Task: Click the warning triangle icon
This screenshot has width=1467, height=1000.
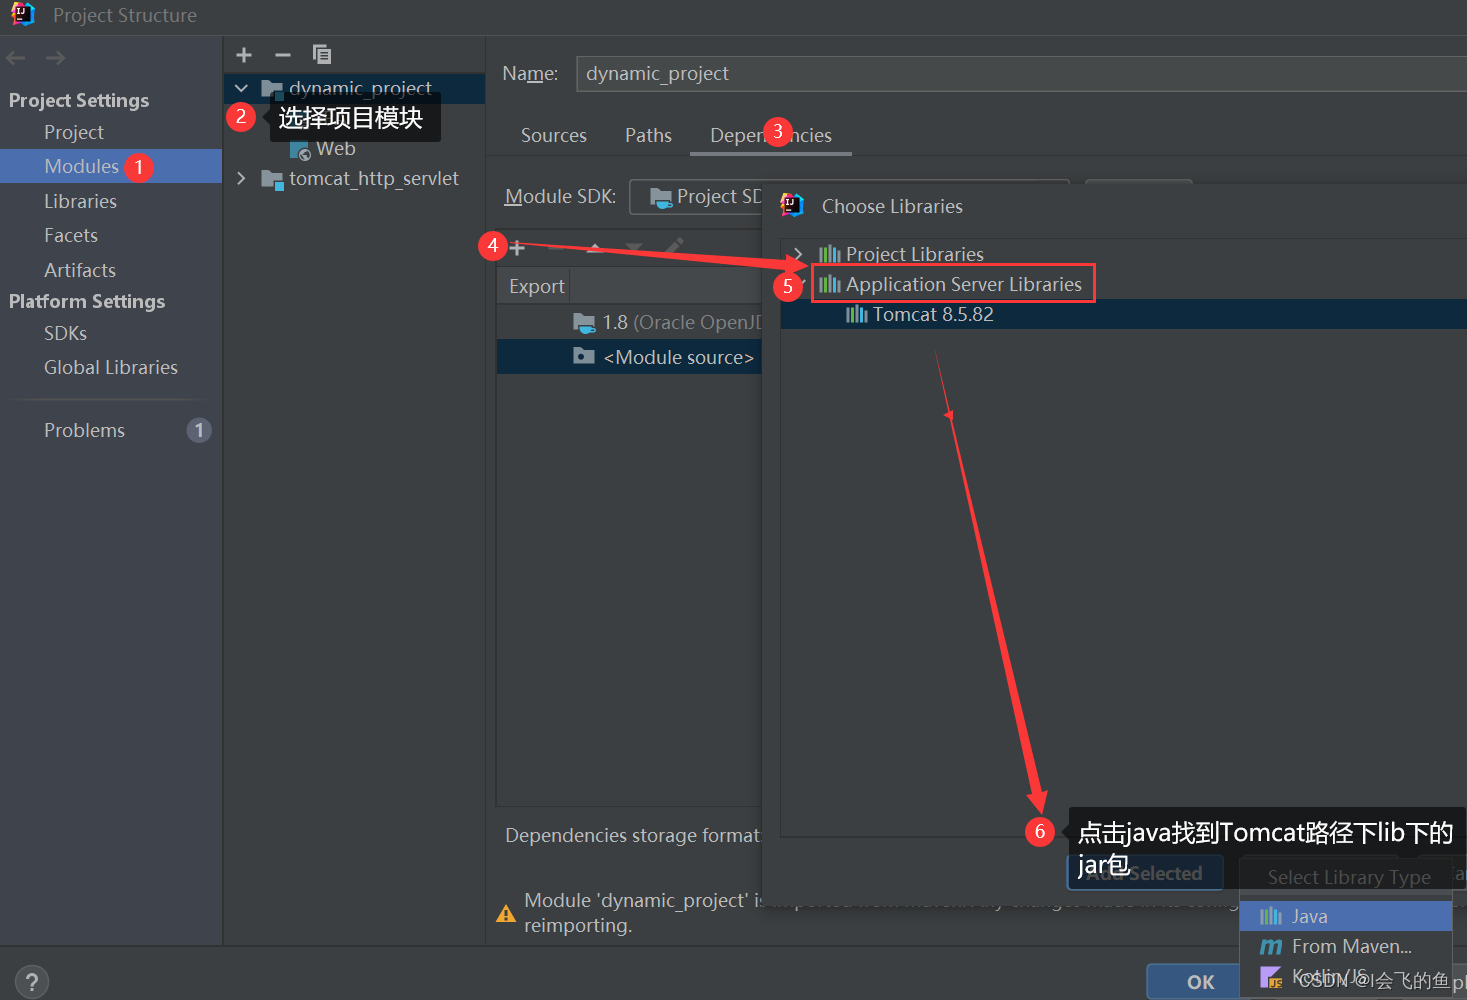Action: click(x=506, y=913)
